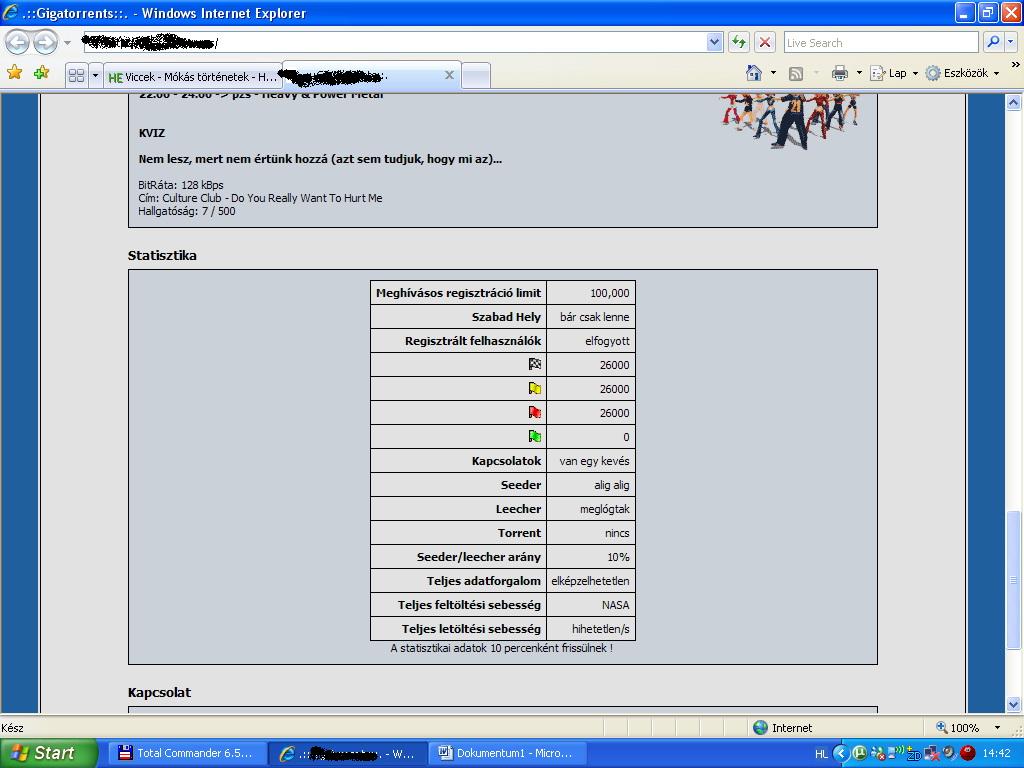Click the checkered flag icon in statistics
Image resolution: width=1024 pixels, height=768 pixels.
535,364
